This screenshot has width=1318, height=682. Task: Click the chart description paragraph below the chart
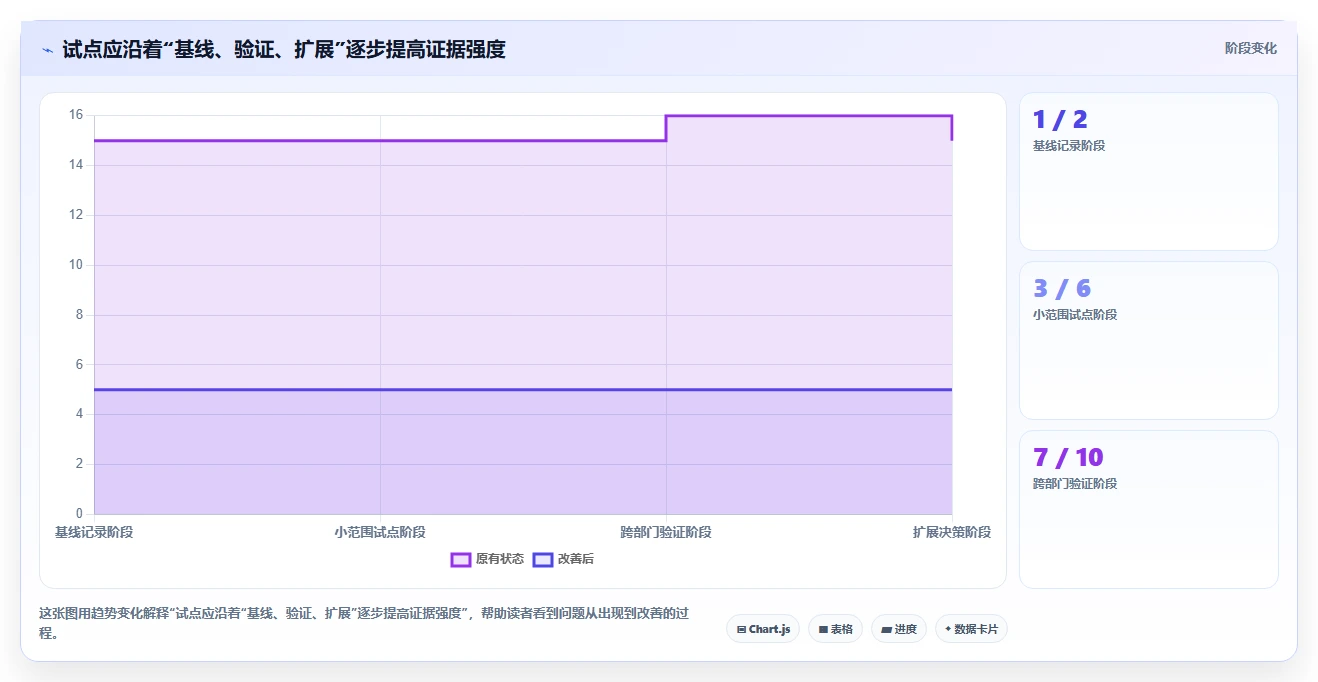click(365, 623)
